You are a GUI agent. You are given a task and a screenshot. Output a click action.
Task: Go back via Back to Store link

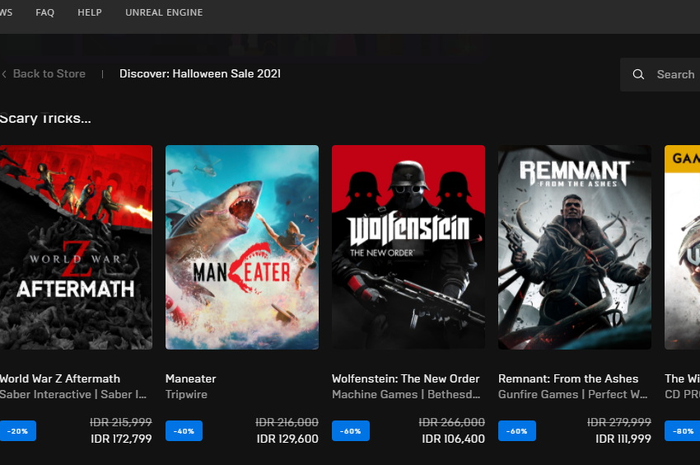click(x=49, y=74)
